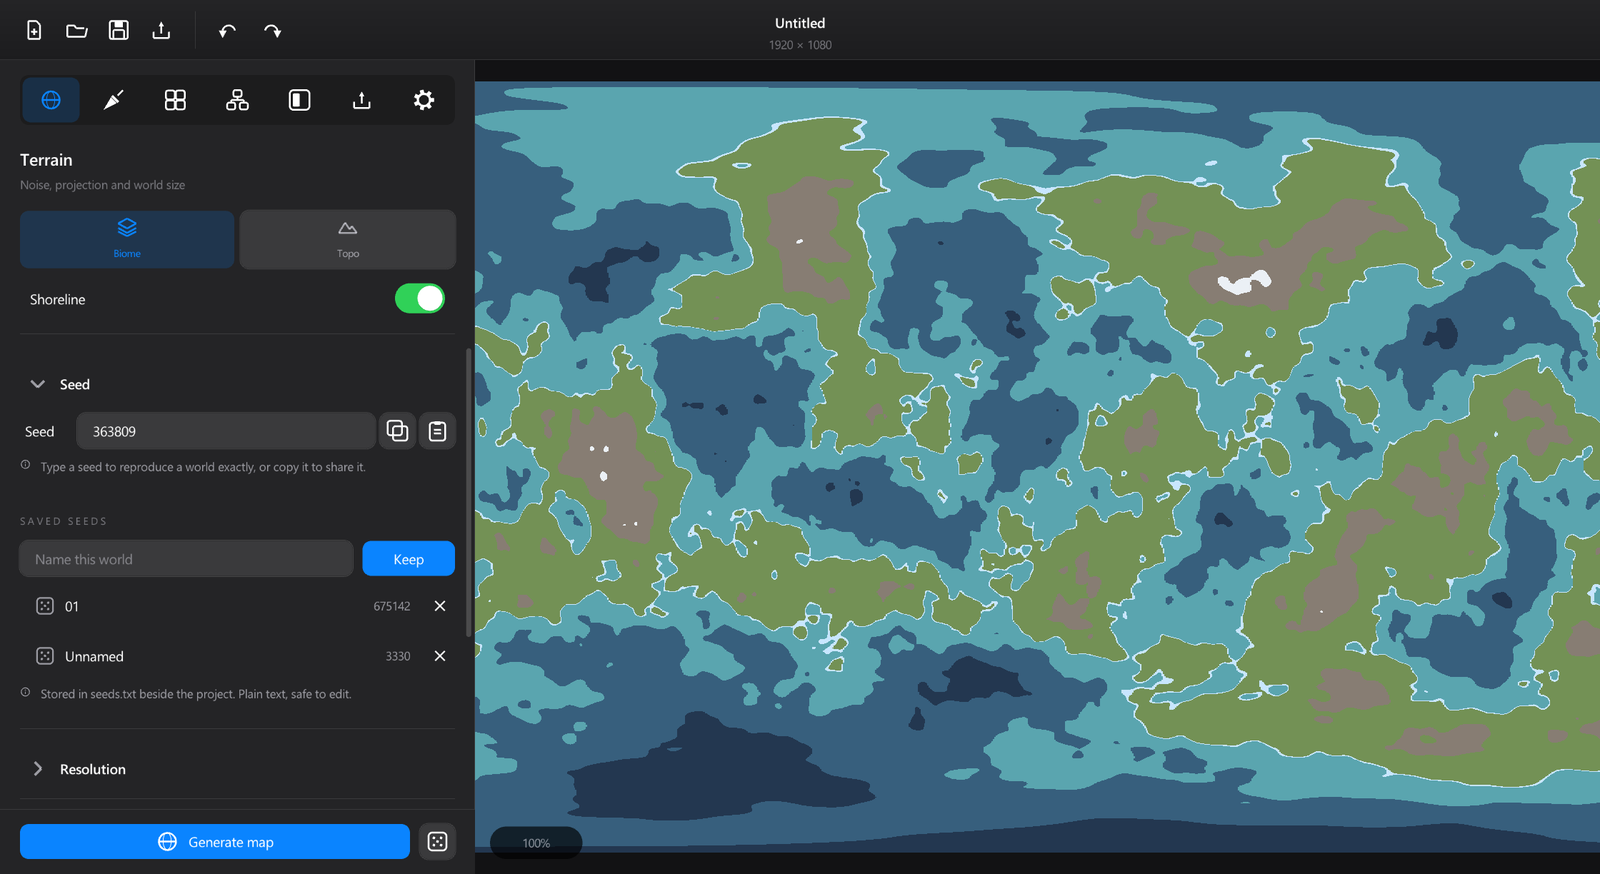The image size is (1600, 874).
Task: Undo the last action
Action: (227, 31)
